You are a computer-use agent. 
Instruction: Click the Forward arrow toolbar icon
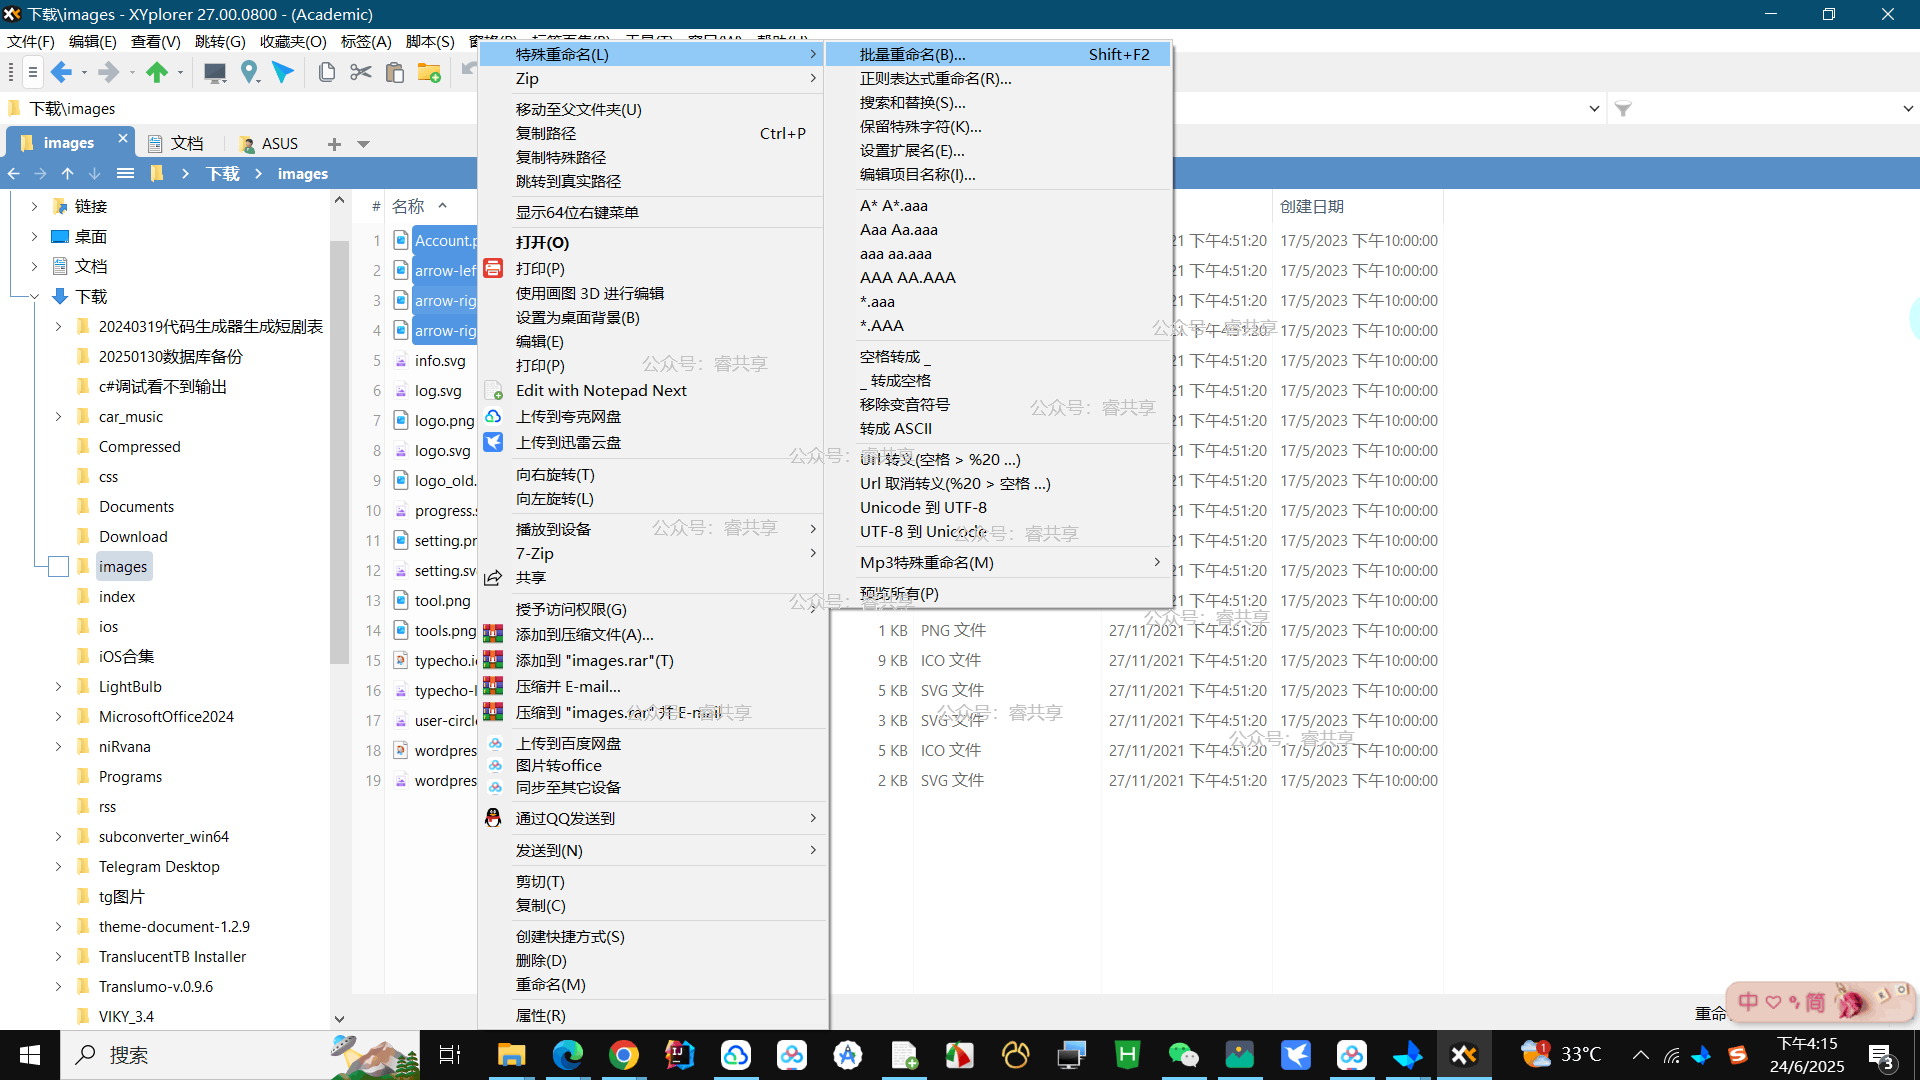point(108,72)
